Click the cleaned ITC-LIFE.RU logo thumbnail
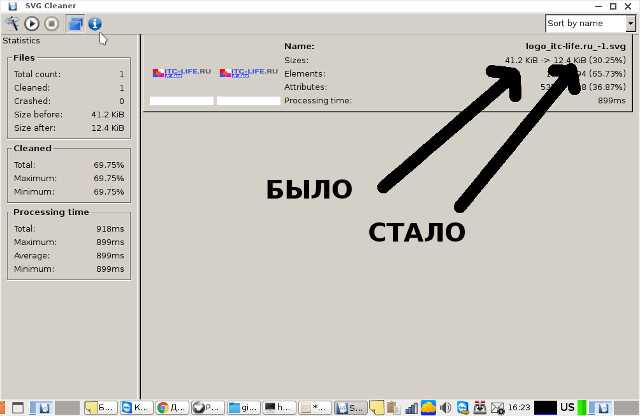This screenshot has width=640, height=416. pos(249,73)
